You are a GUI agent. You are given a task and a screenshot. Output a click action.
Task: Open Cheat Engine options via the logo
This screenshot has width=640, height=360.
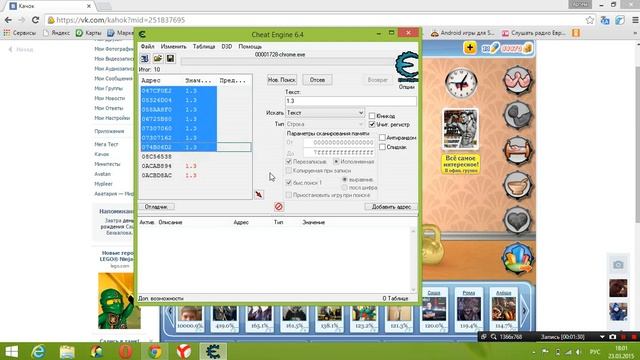[x=407, y=67]
